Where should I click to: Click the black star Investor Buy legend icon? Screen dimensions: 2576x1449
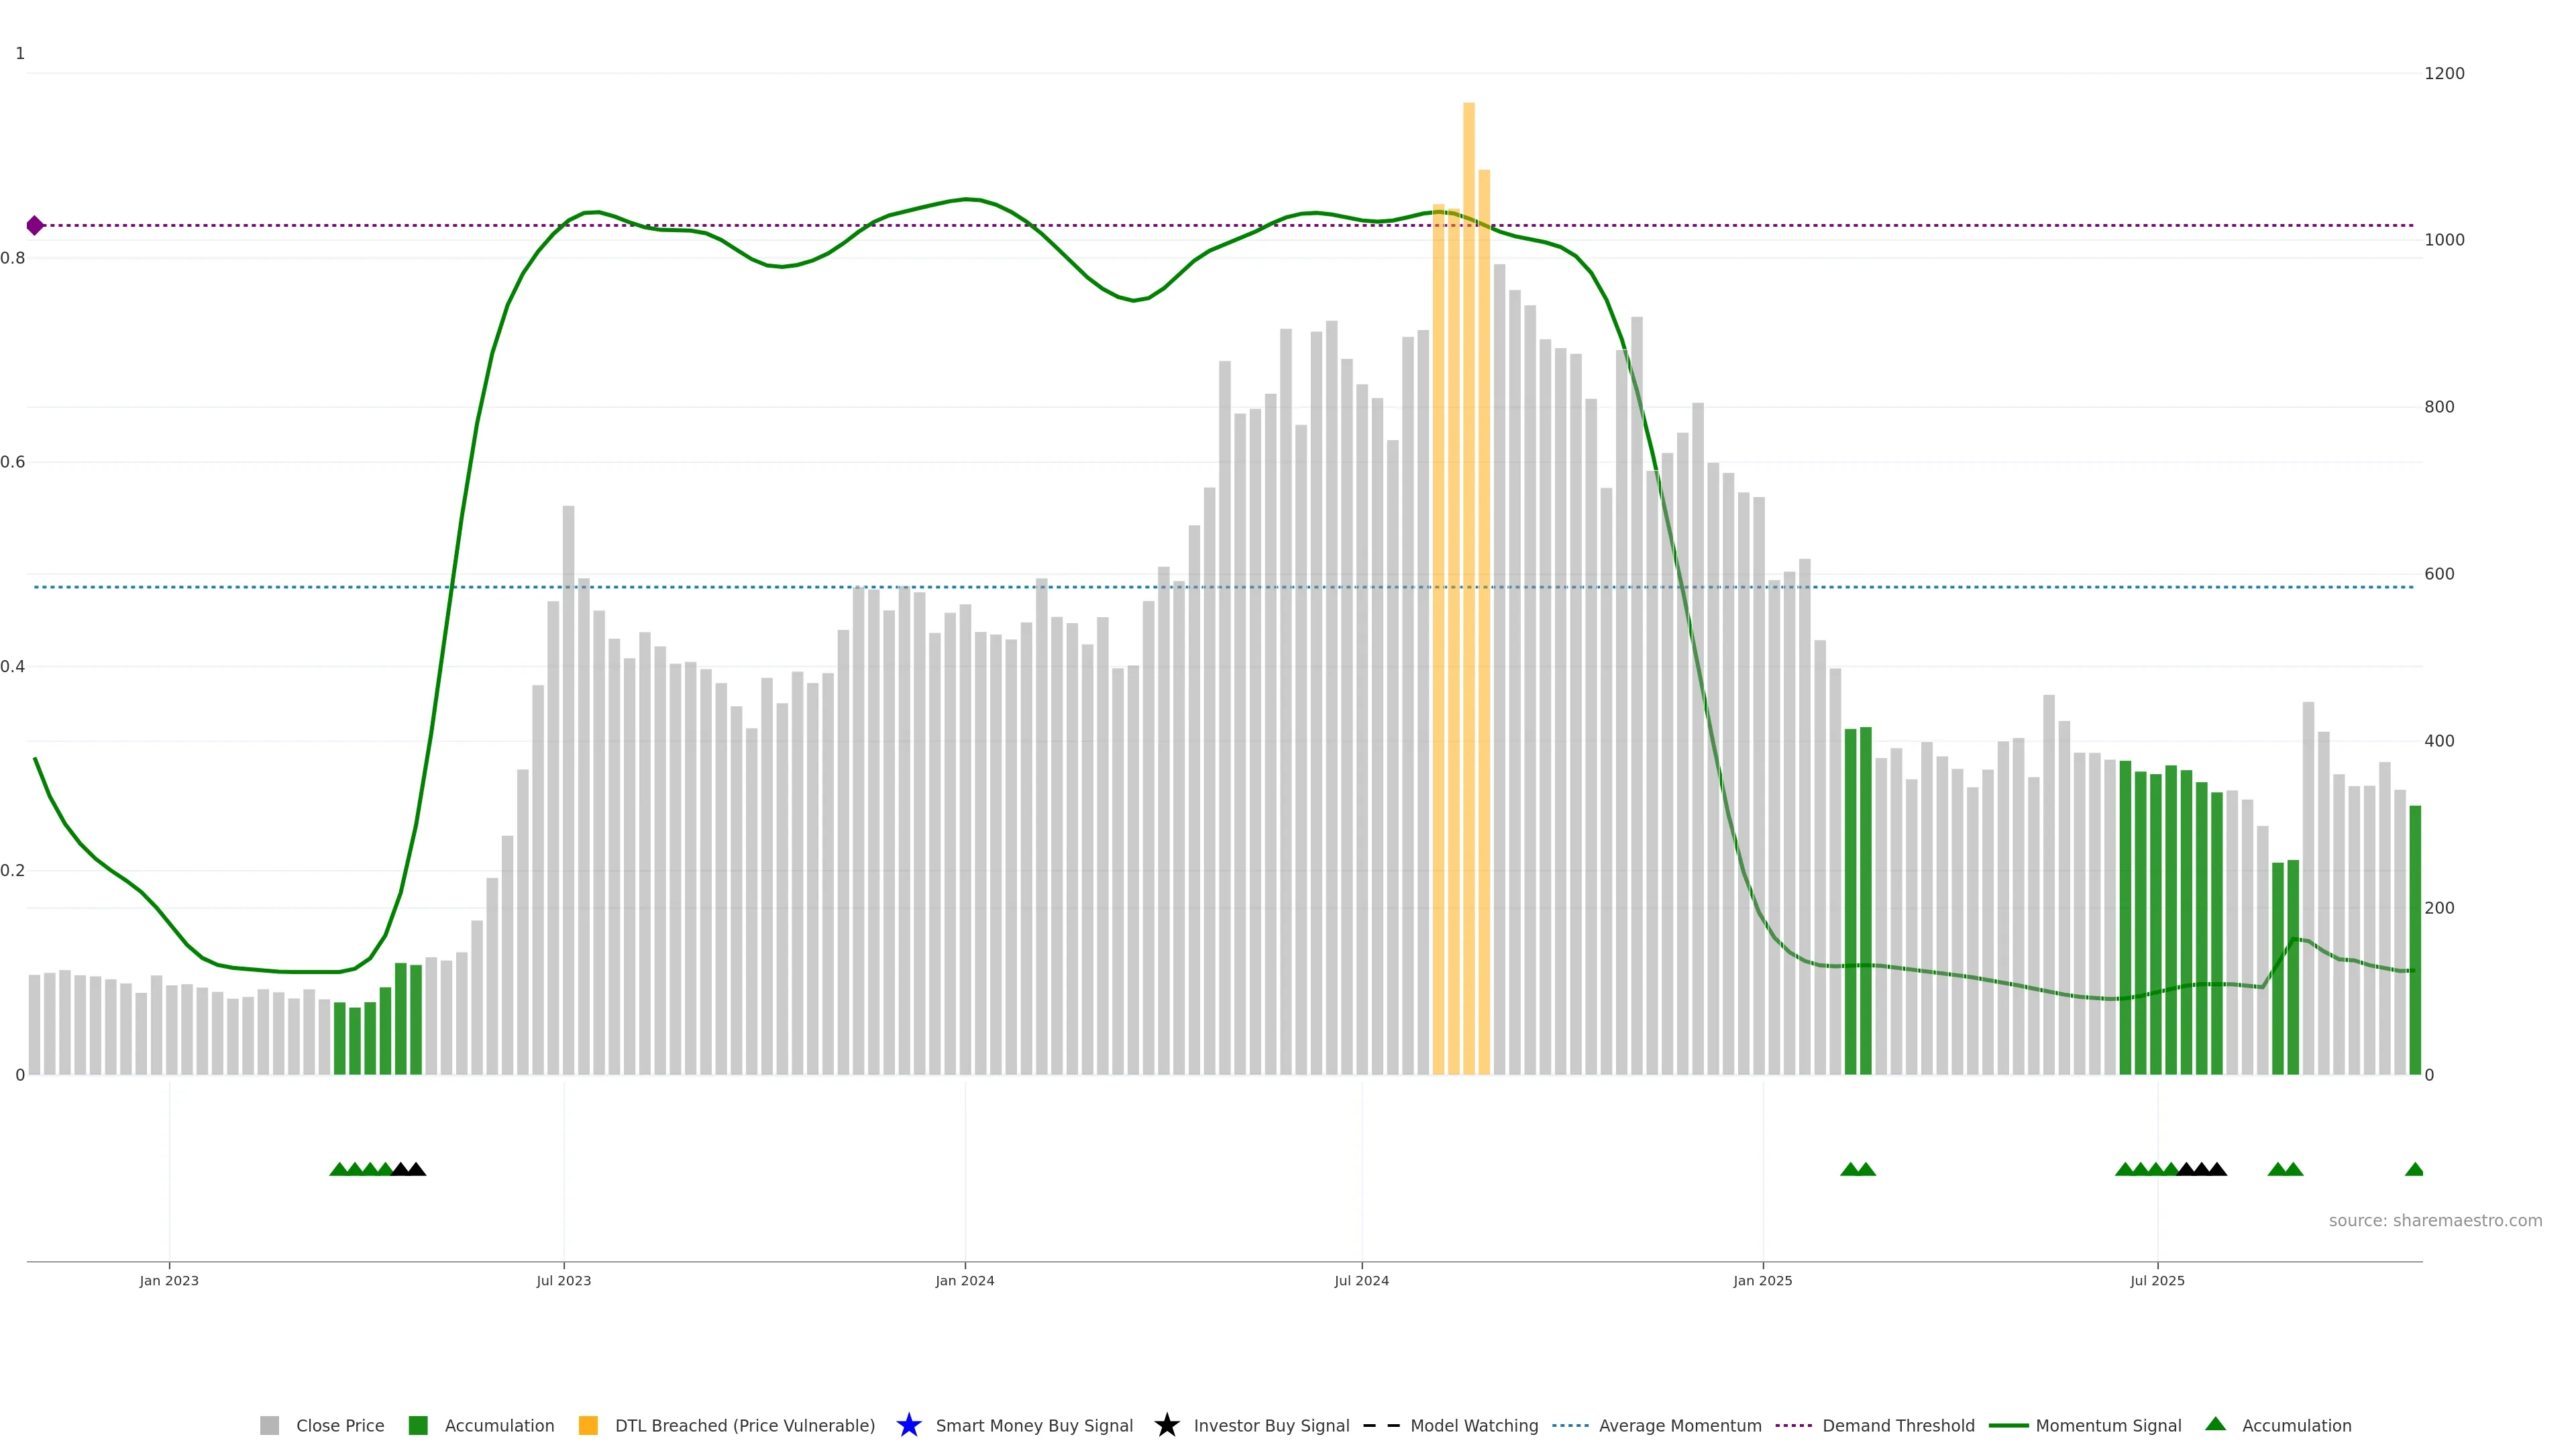(x=1166, y=1425)
